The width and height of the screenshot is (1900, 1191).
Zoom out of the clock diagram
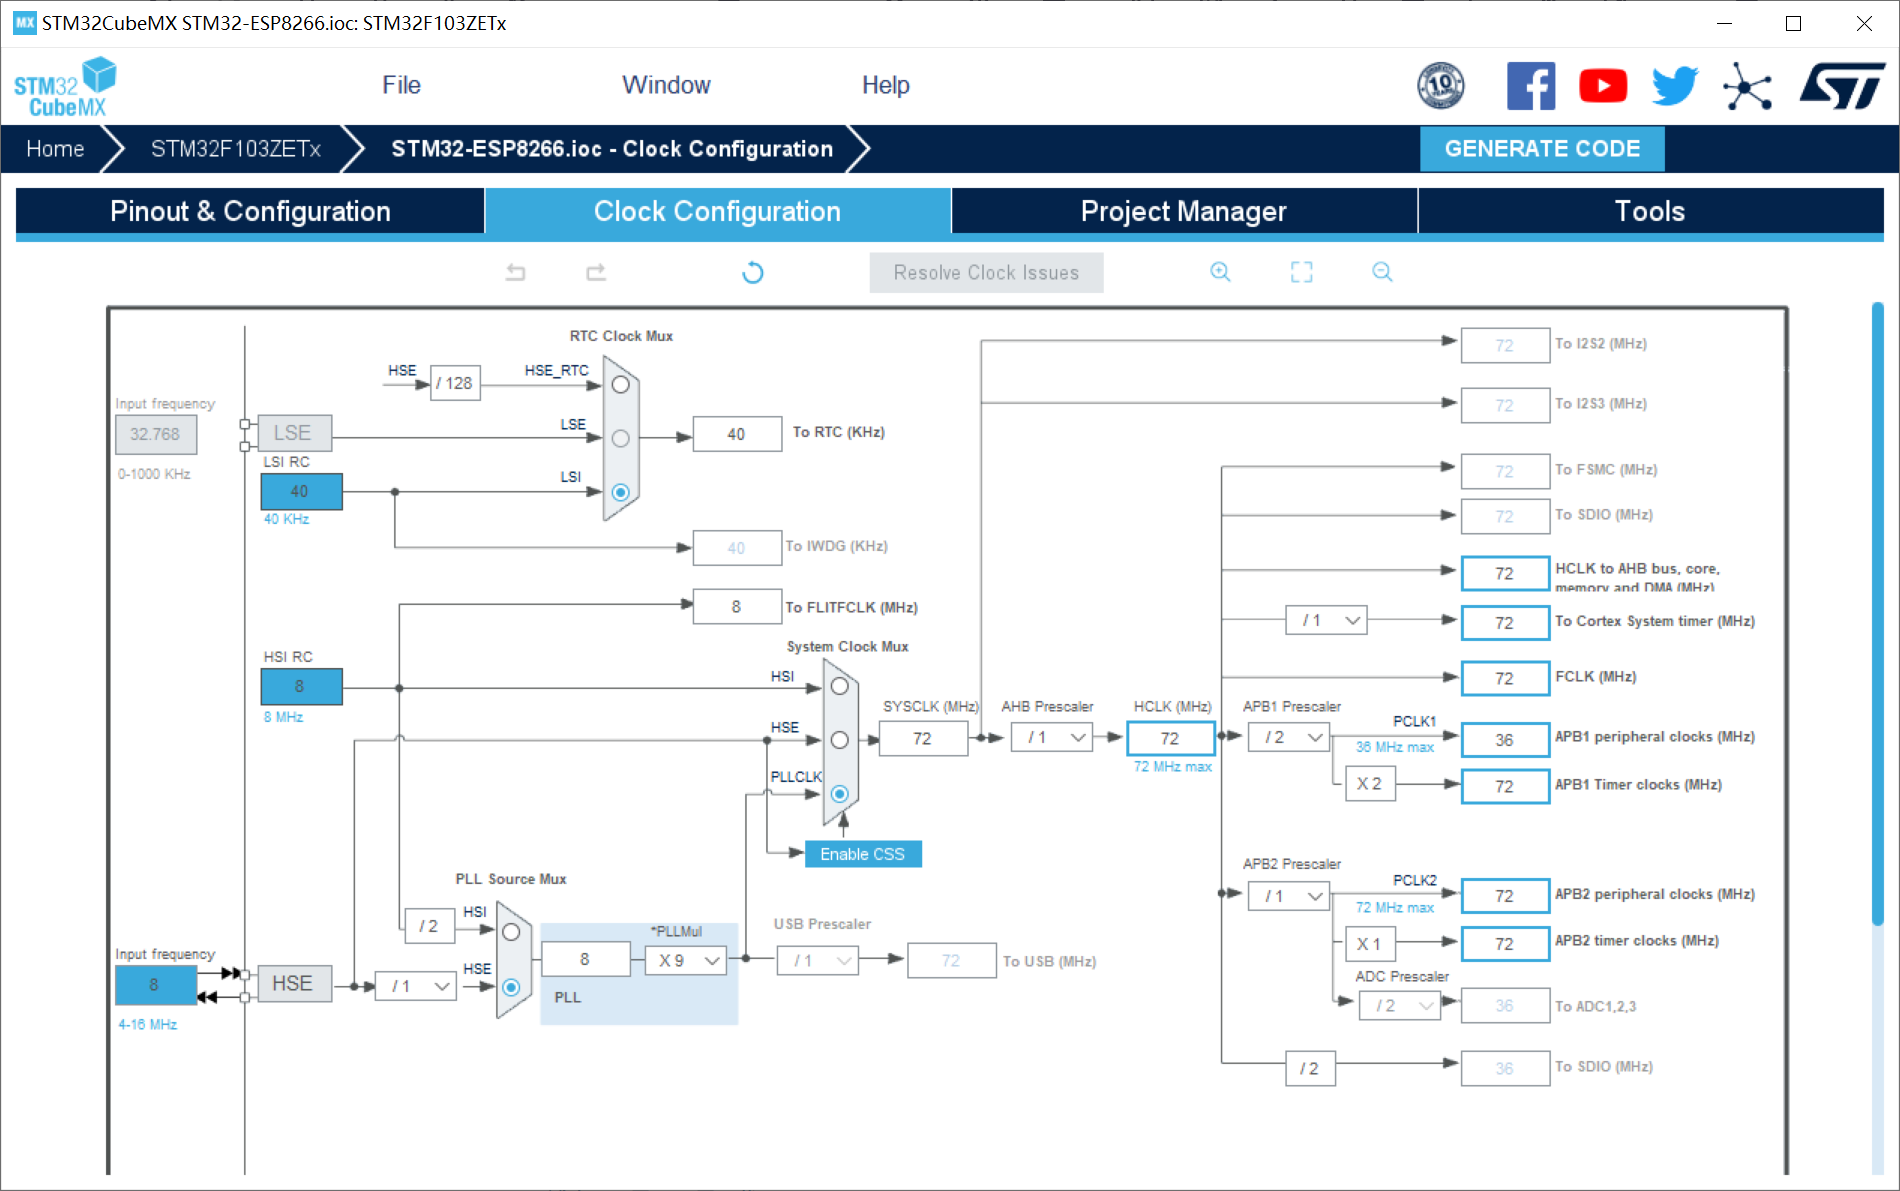point(1382,272)
